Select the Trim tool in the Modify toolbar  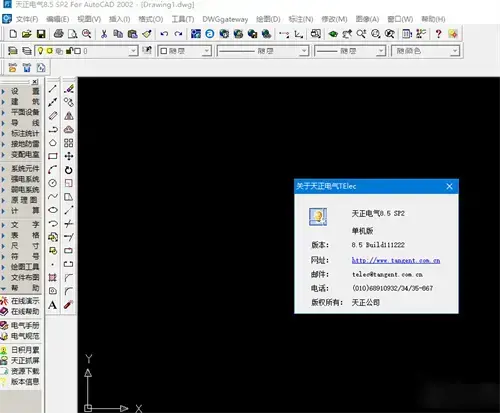pyautogui.click(x=69, y=223)
